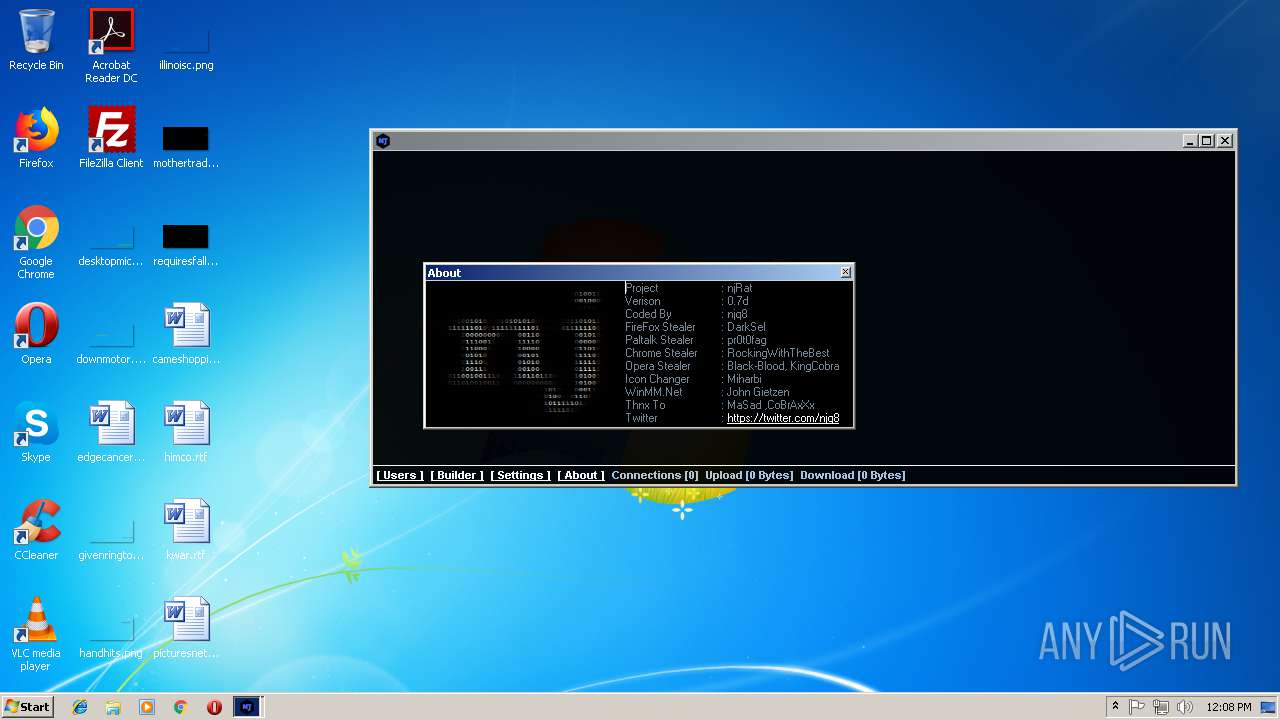The image size is (1280, 720).
Task: Click the 'FireFox Stealer' label
Action: tap(660, 327)
